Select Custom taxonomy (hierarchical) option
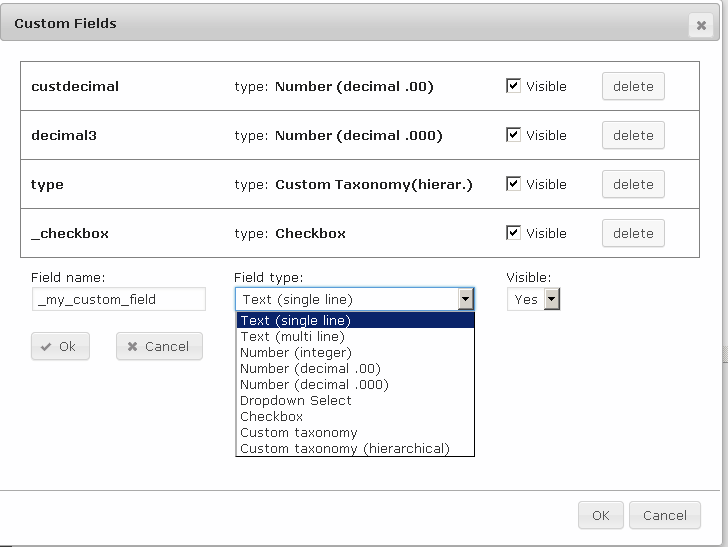The width and height of the screenshot is (728, 547). click(345, 449)
